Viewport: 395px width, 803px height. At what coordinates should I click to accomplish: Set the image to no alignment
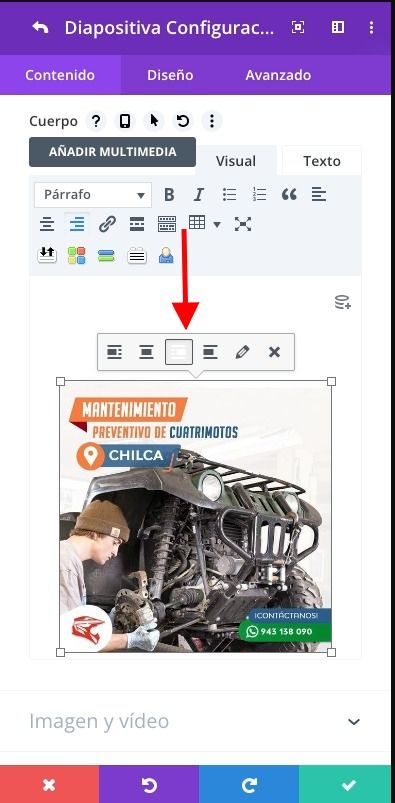179,352
